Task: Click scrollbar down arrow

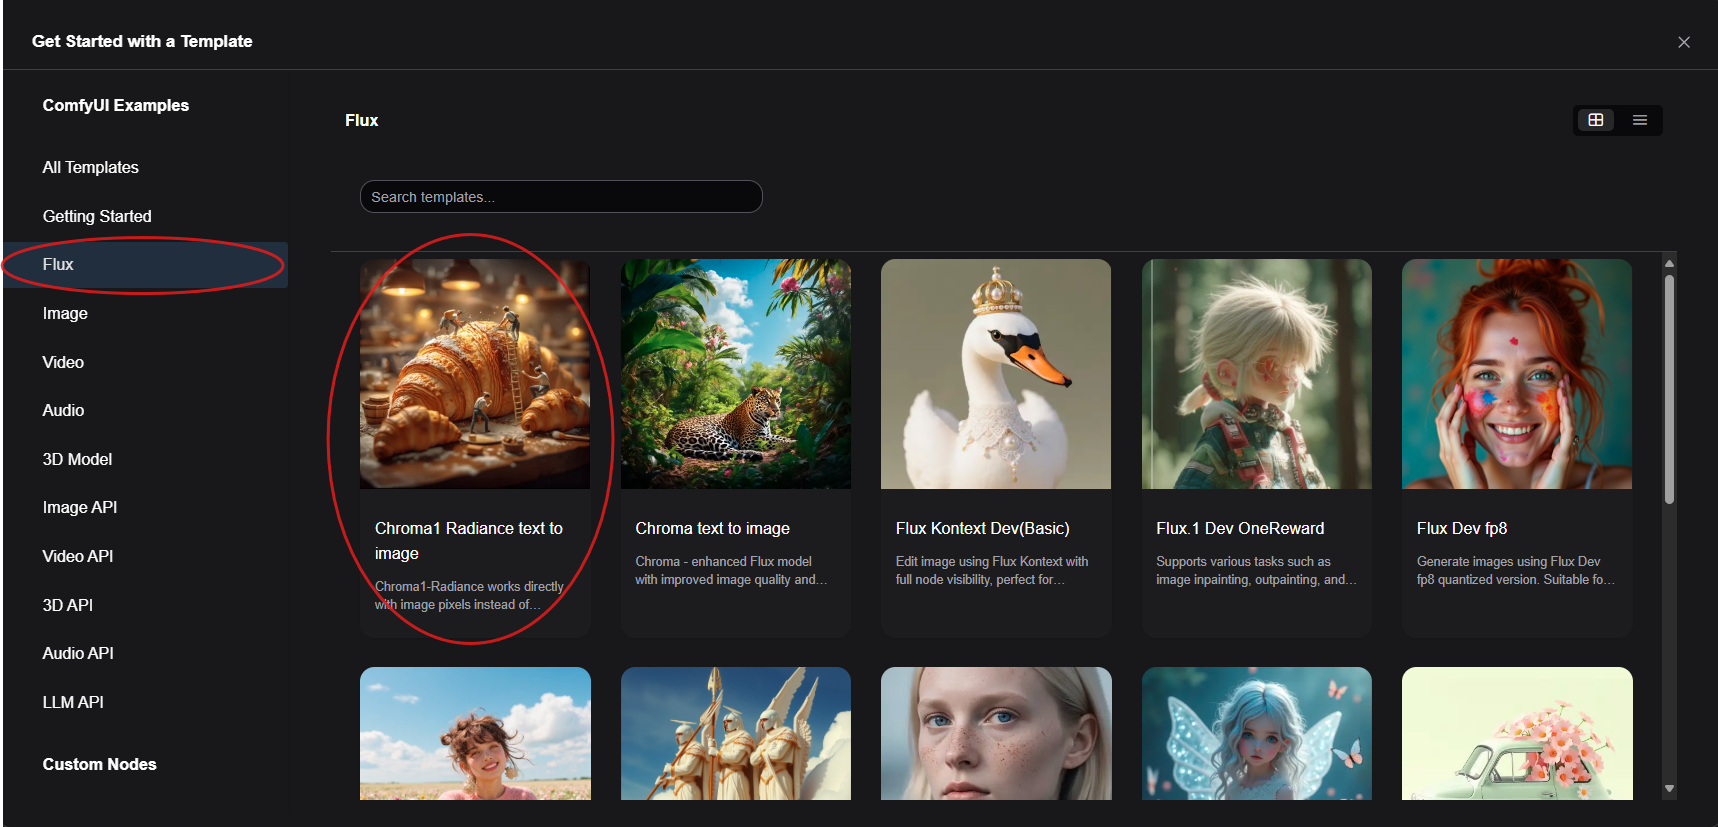Action: (x=1669, y=789)
